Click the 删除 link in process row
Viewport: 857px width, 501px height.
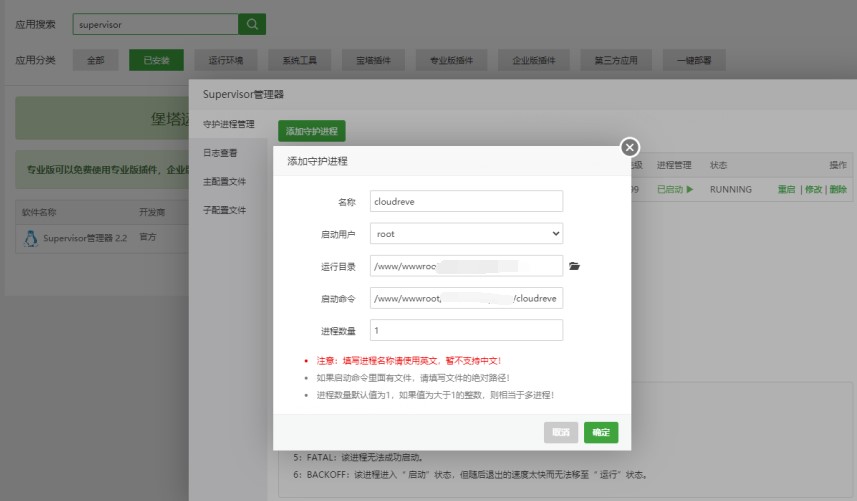tap(838, 189)
